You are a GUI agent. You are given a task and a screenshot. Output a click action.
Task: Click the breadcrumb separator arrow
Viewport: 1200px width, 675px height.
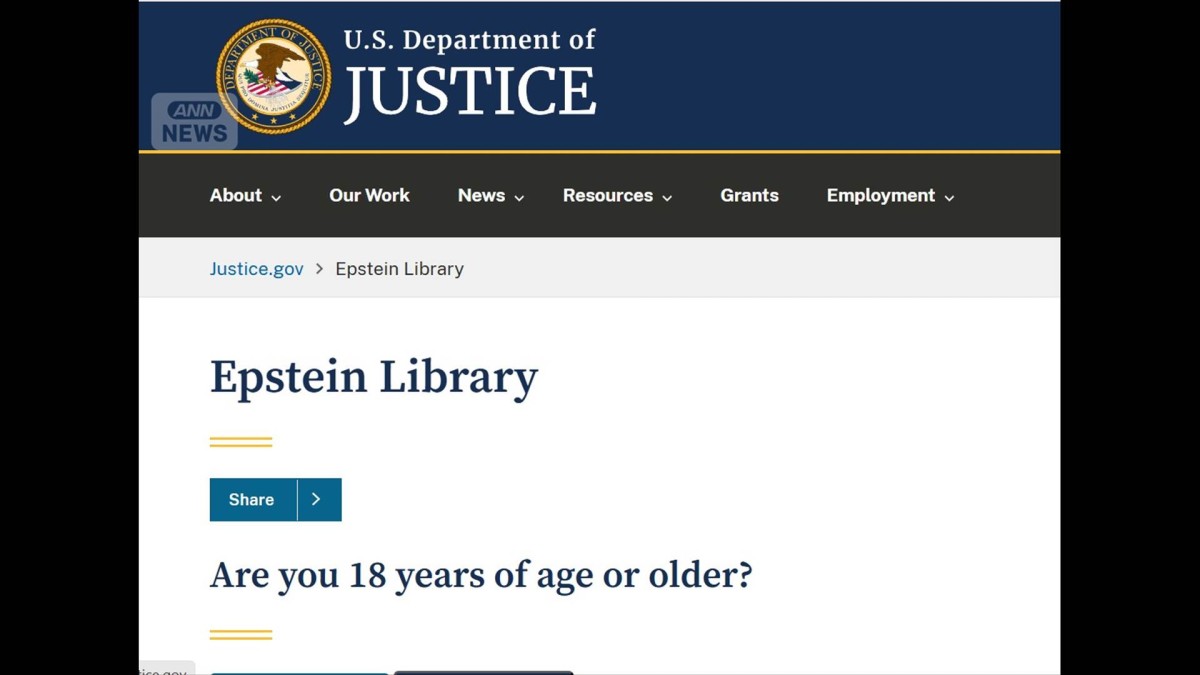(320, 269)
